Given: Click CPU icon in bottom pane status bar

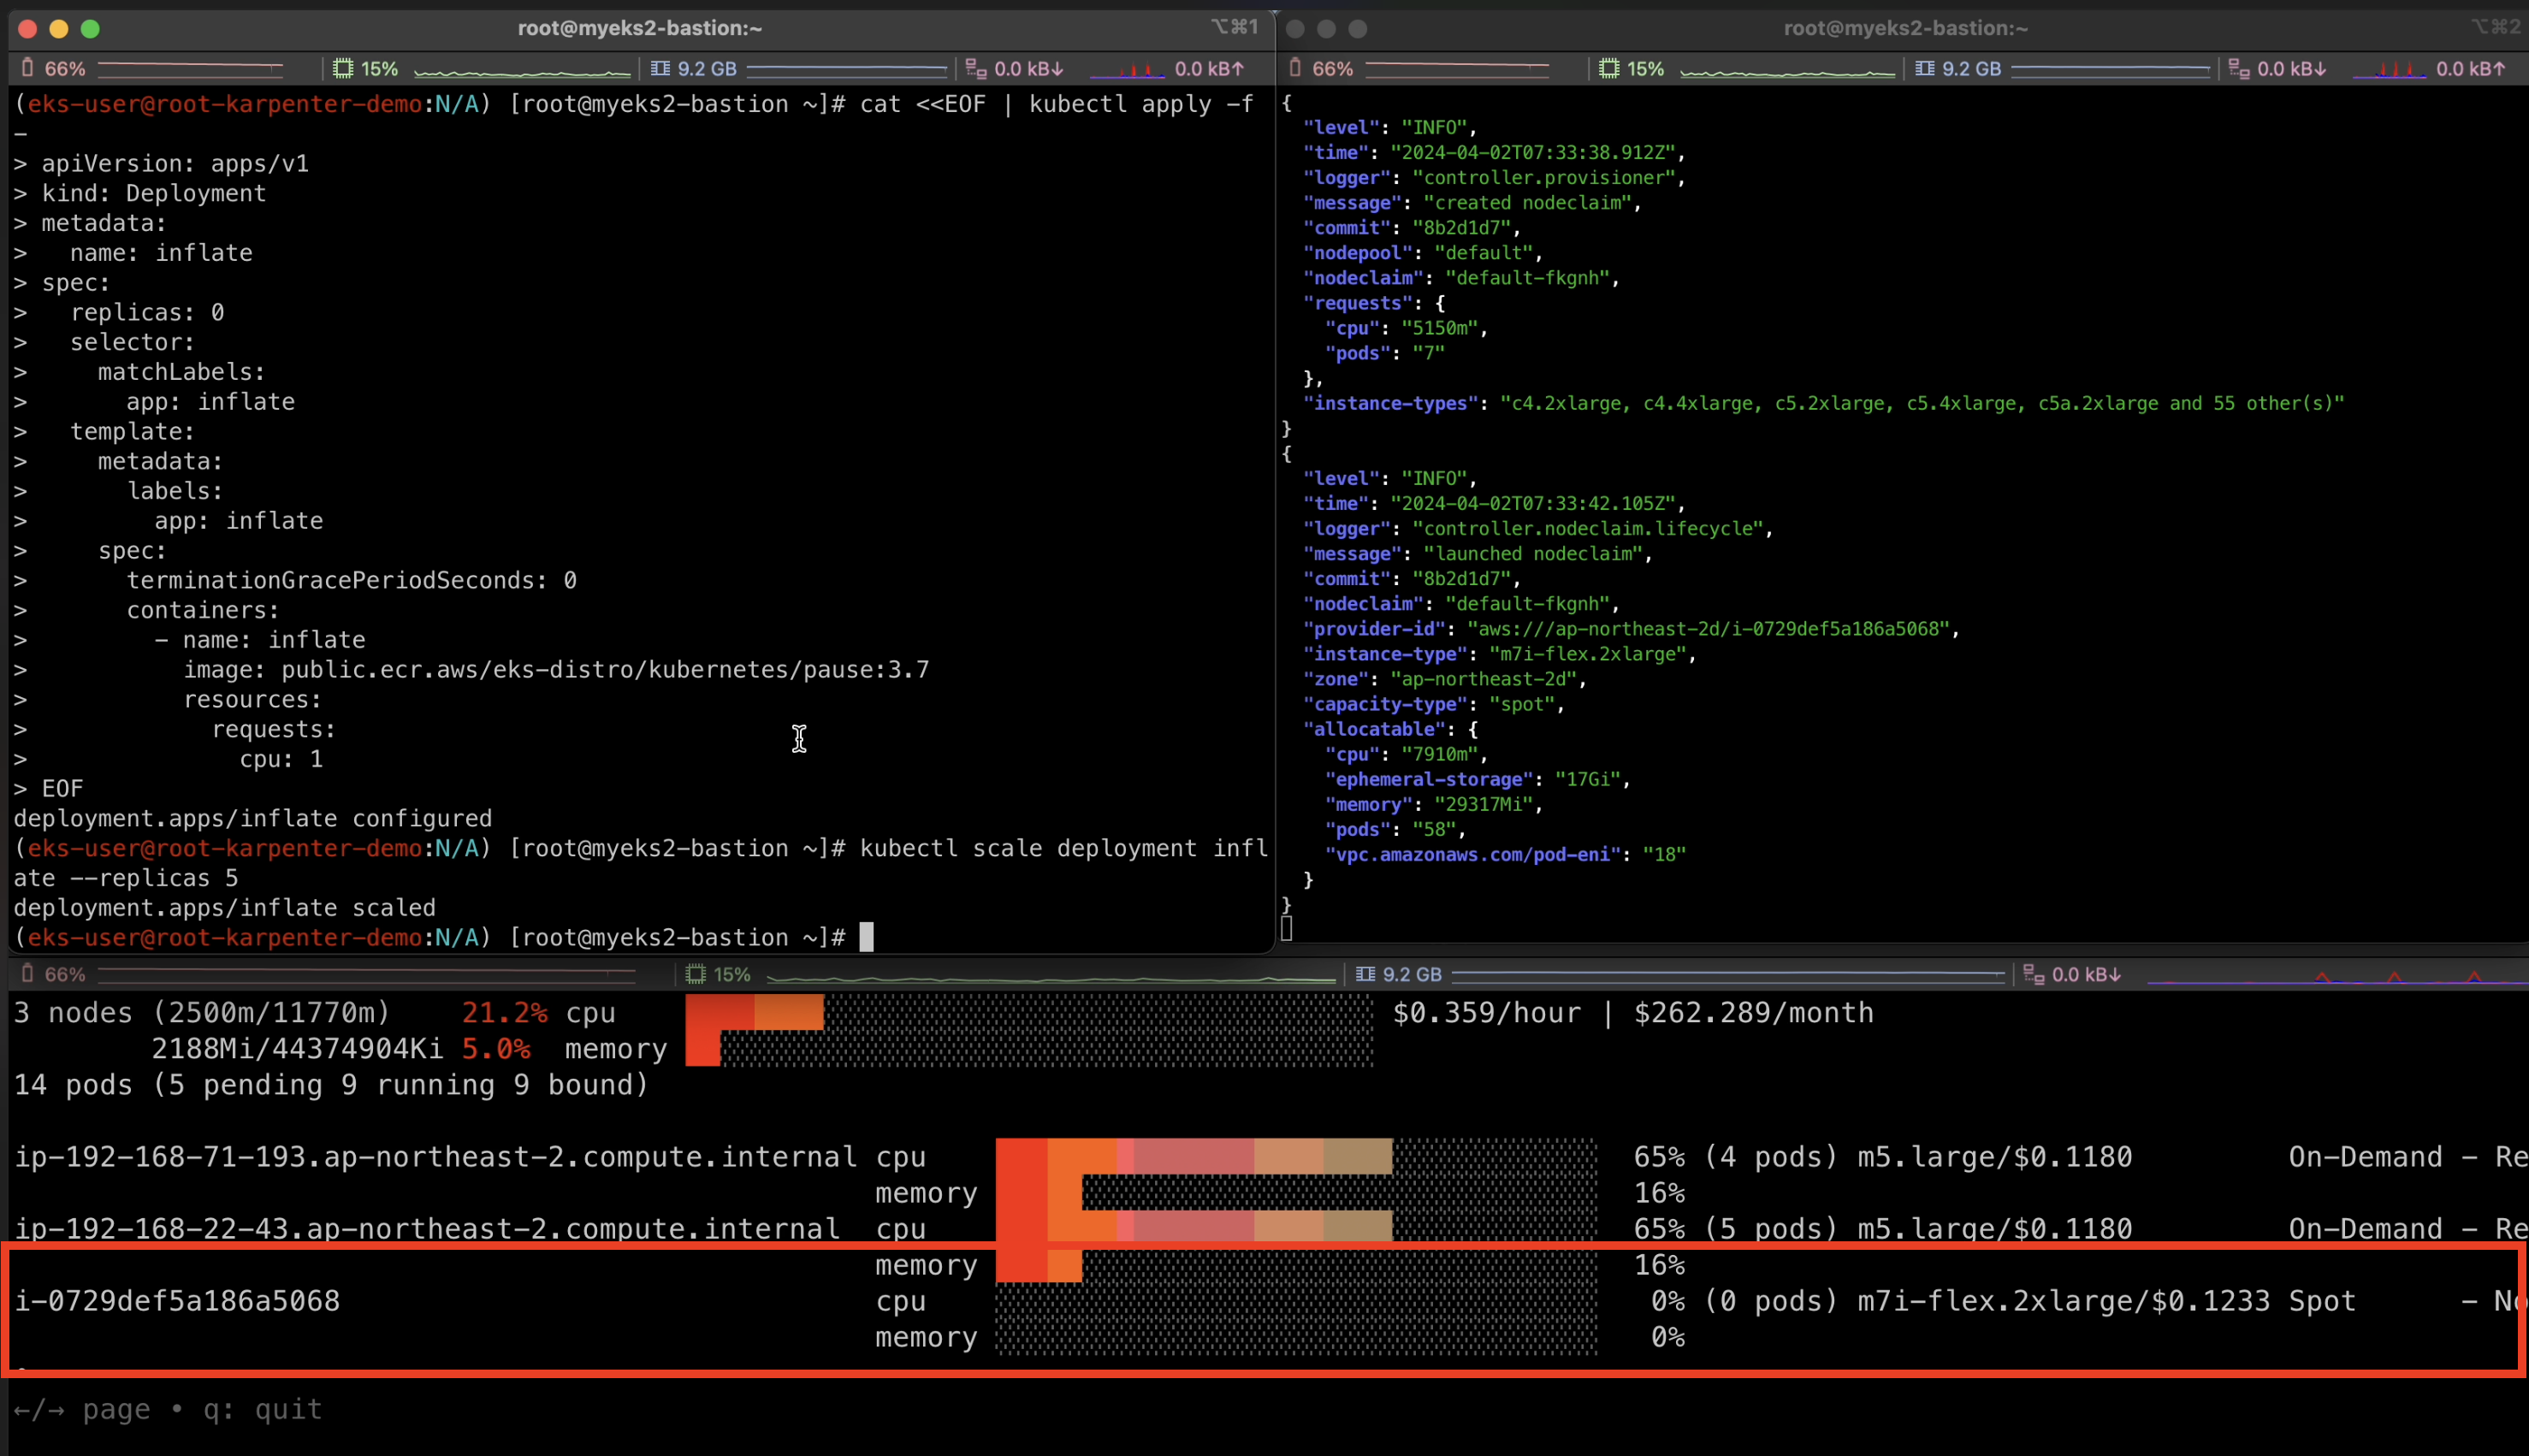Looking at the screenshot, I should [x=695, y=974].
